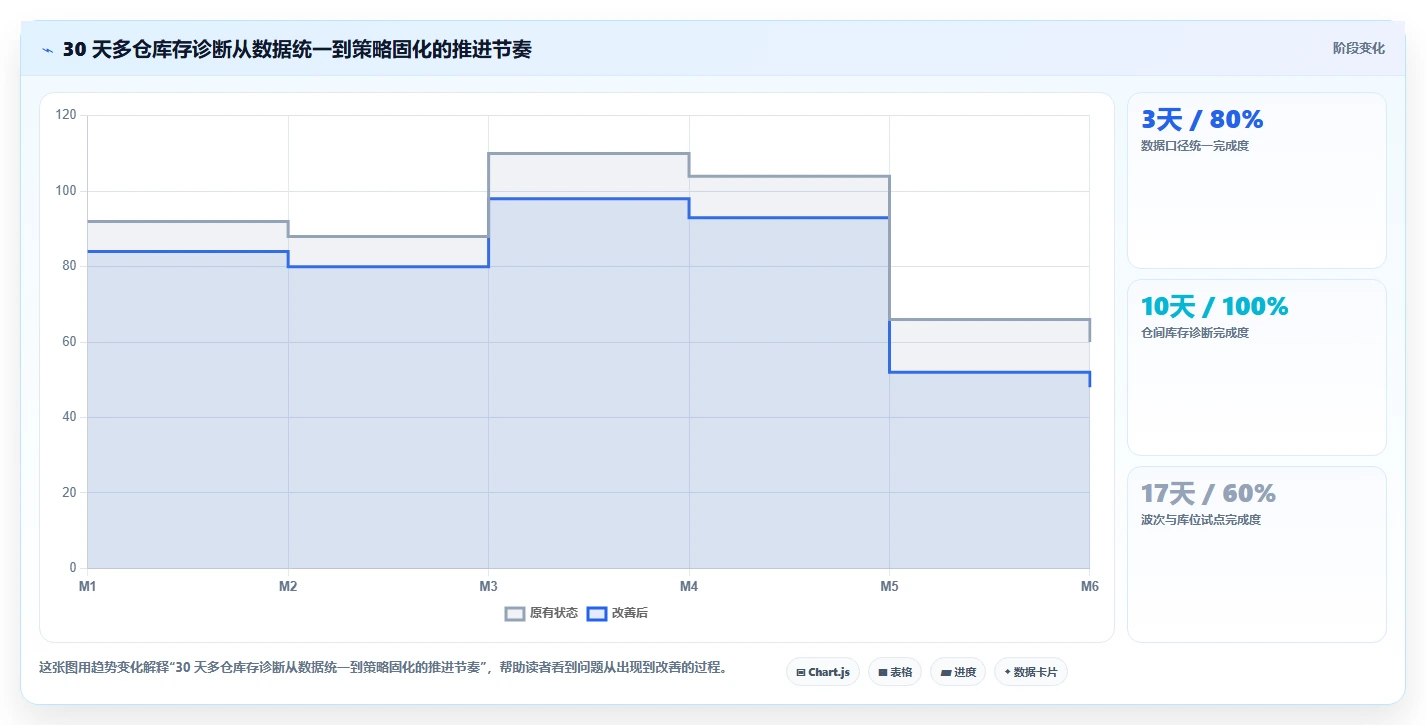Click the M5 x-axis label

click(889, 587)
